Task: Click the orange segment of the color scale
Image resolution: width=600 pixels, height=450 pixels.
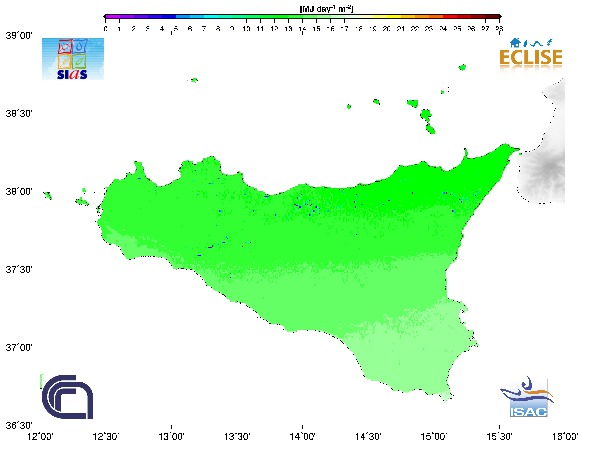Action: (x=429, y=17)
